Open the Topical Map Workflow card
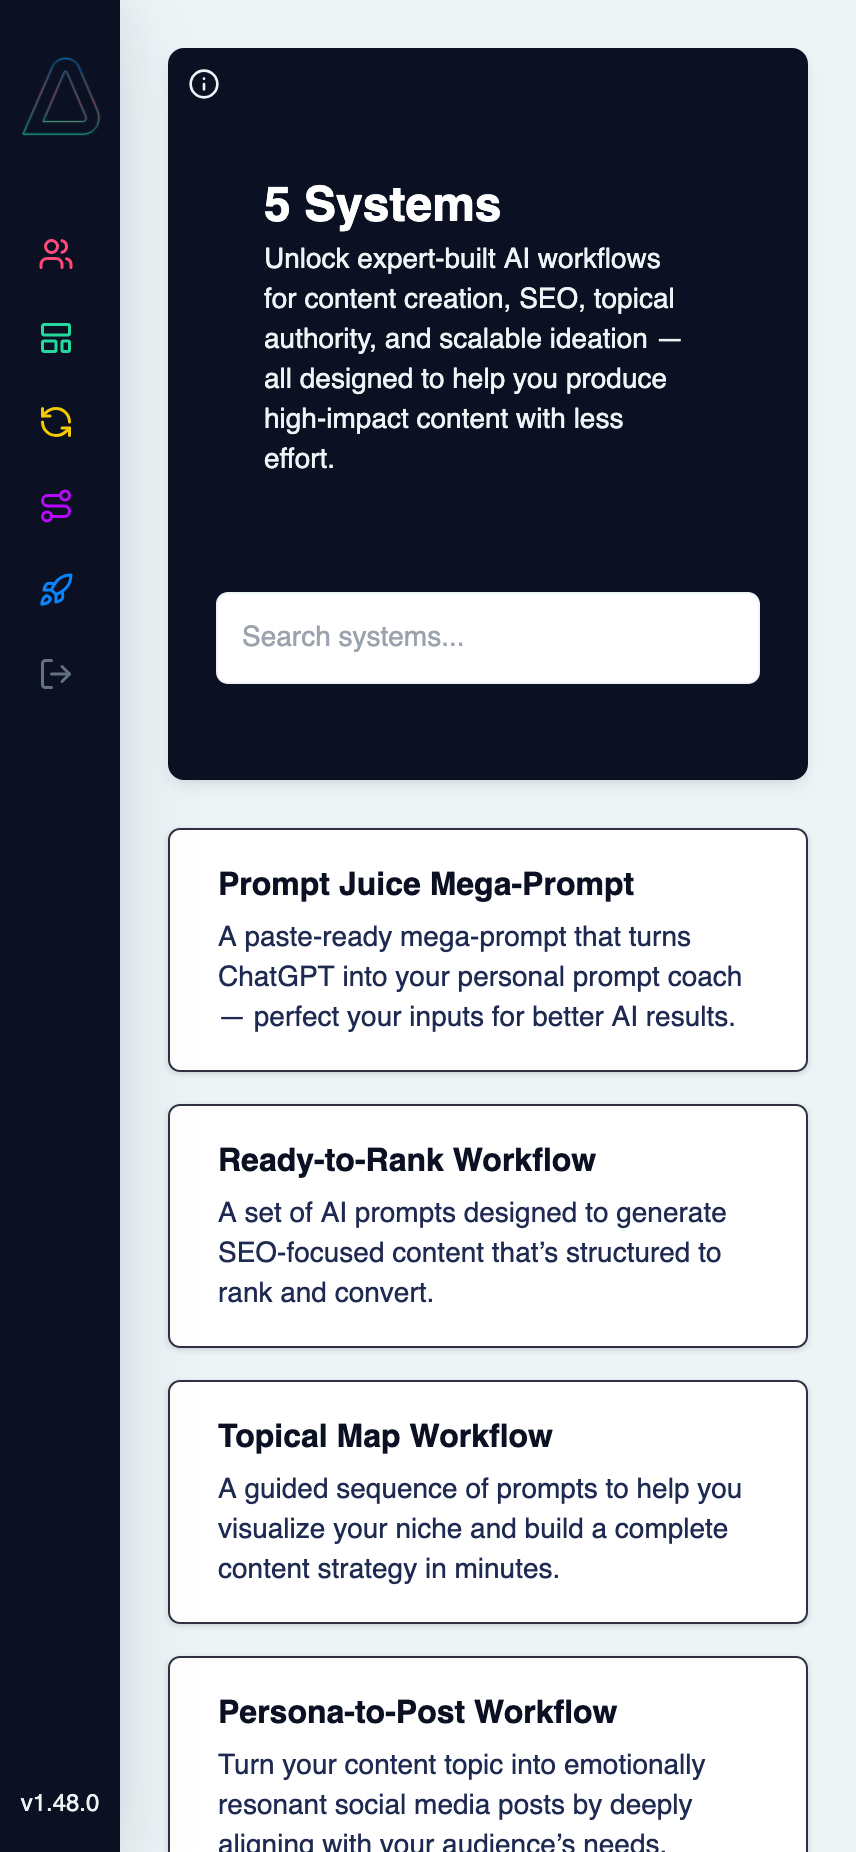This screenshot has width=856, height=1852. point(487,1501)
